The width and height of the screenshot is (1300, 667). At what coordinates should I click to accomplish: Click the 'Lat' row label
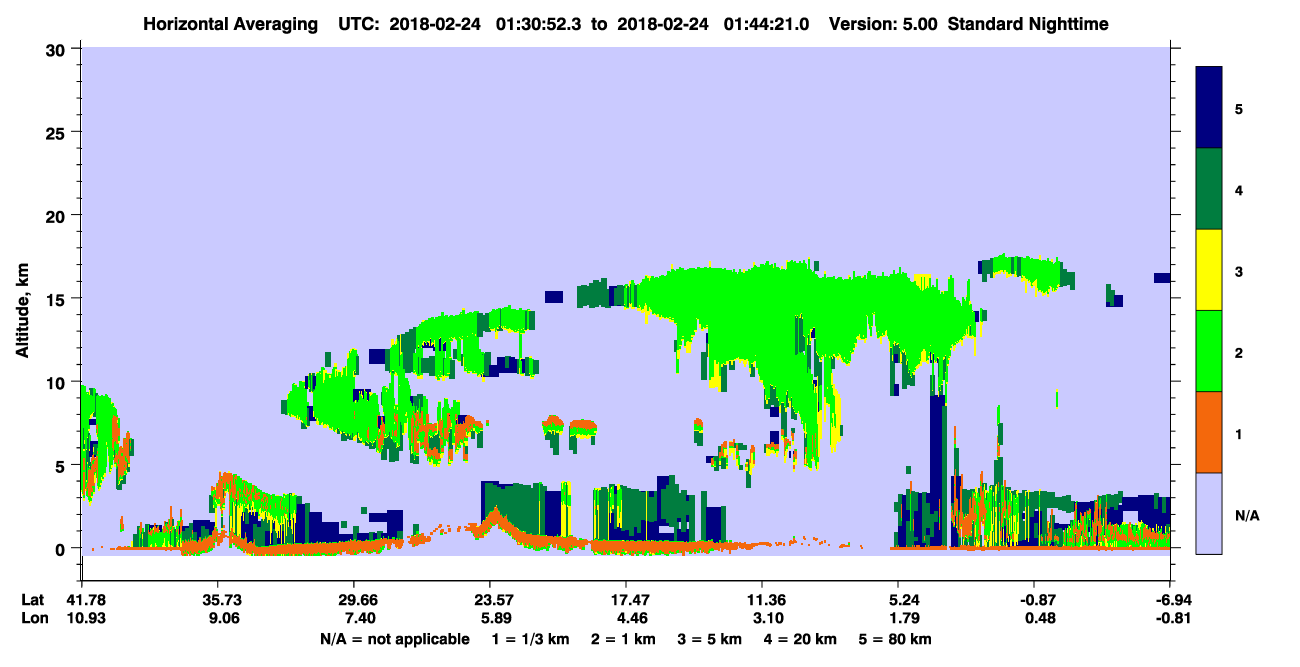(x=33, y=600)
